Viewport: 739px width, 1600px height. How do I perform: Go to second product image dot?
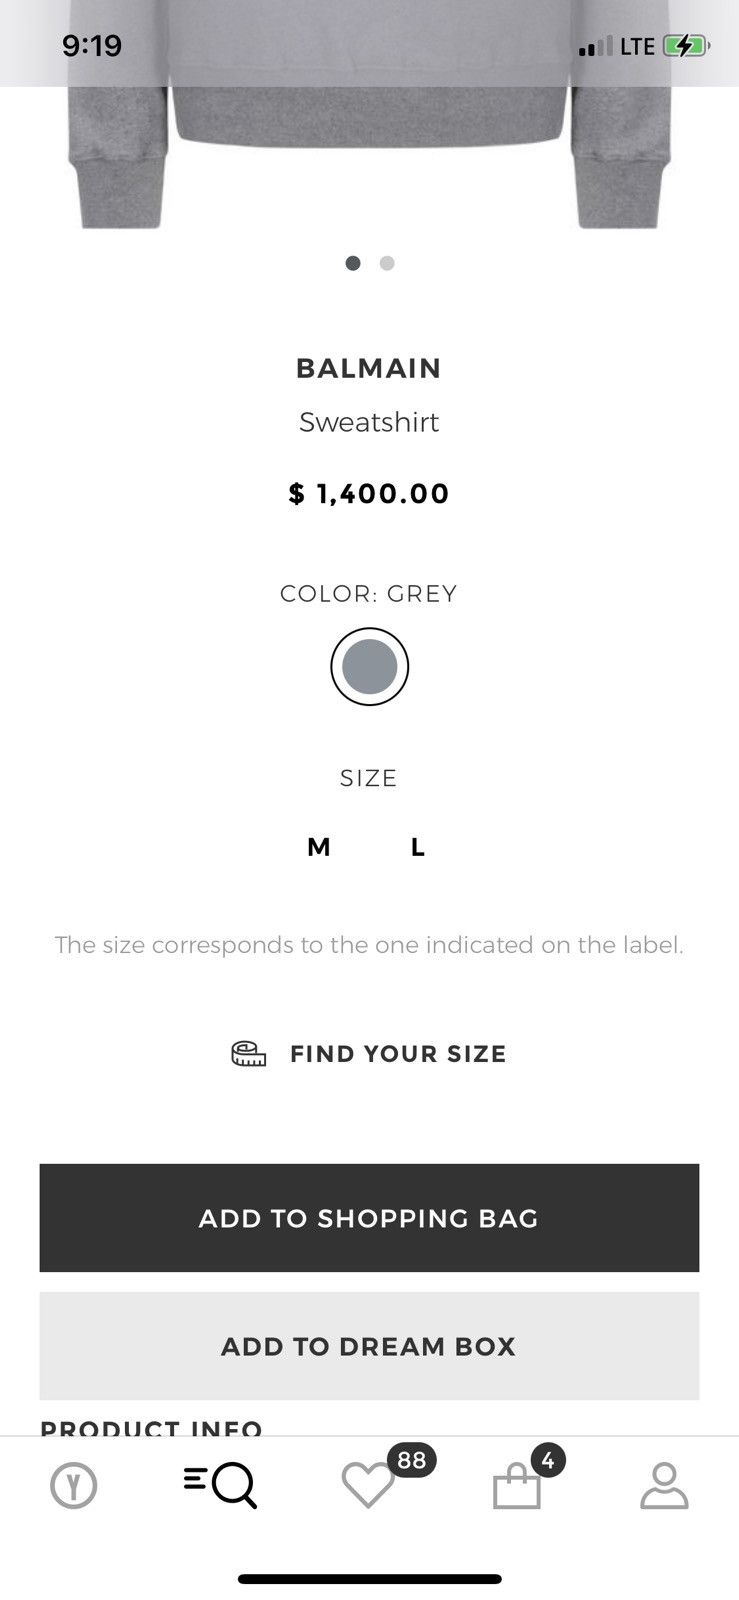pos(387,263)
